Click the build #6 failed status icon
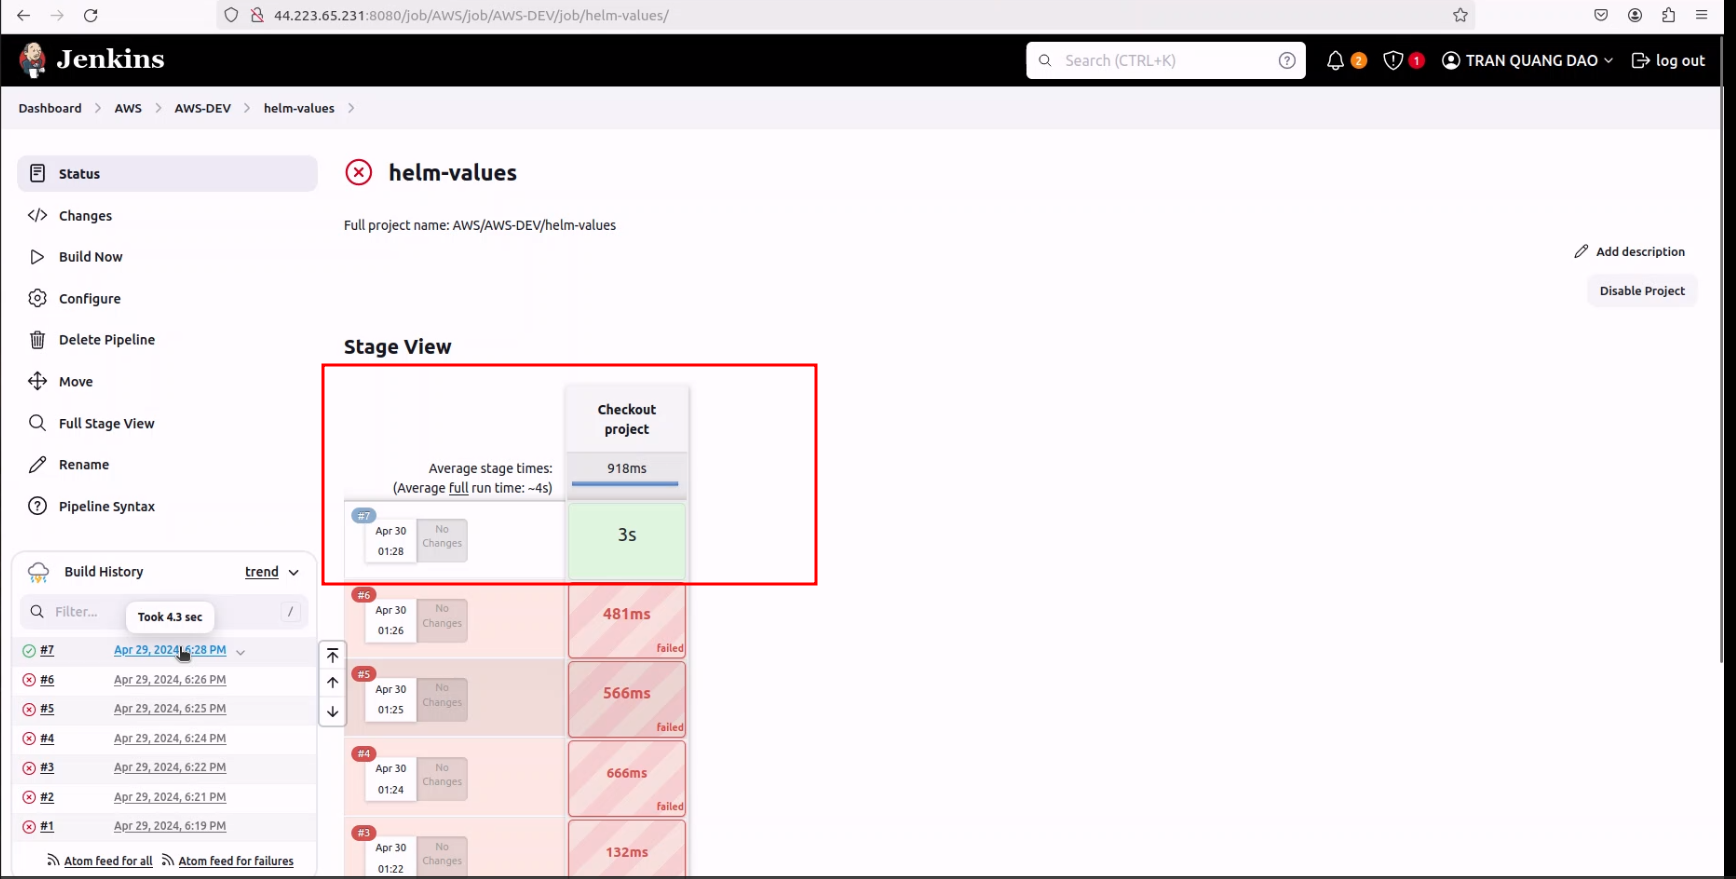Screen dimensions: 1736x879 click(29, 680)
